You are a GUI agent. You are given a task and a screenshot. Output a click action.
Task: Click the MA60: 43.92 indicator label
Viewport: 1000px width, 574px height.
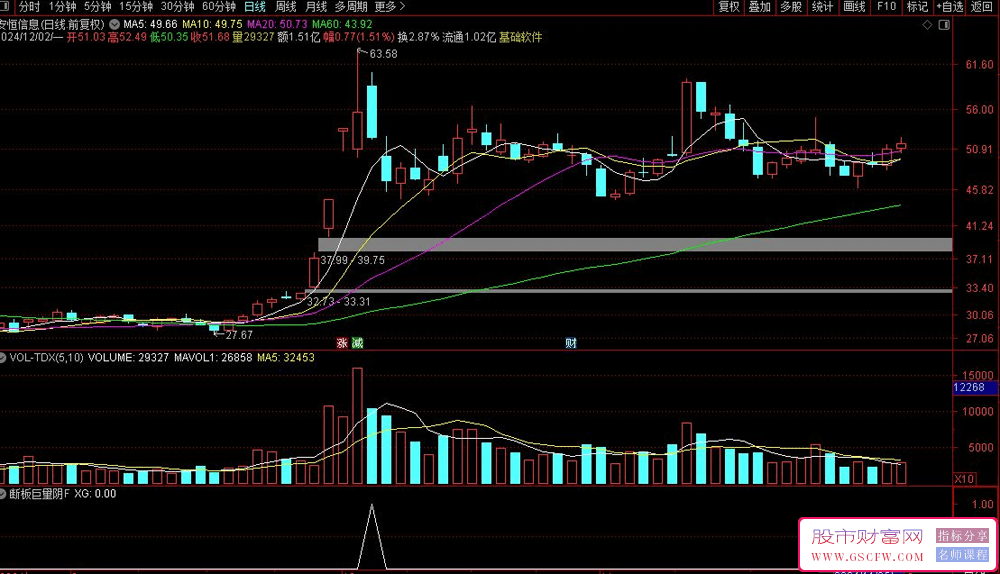click(x=342, y=24)
